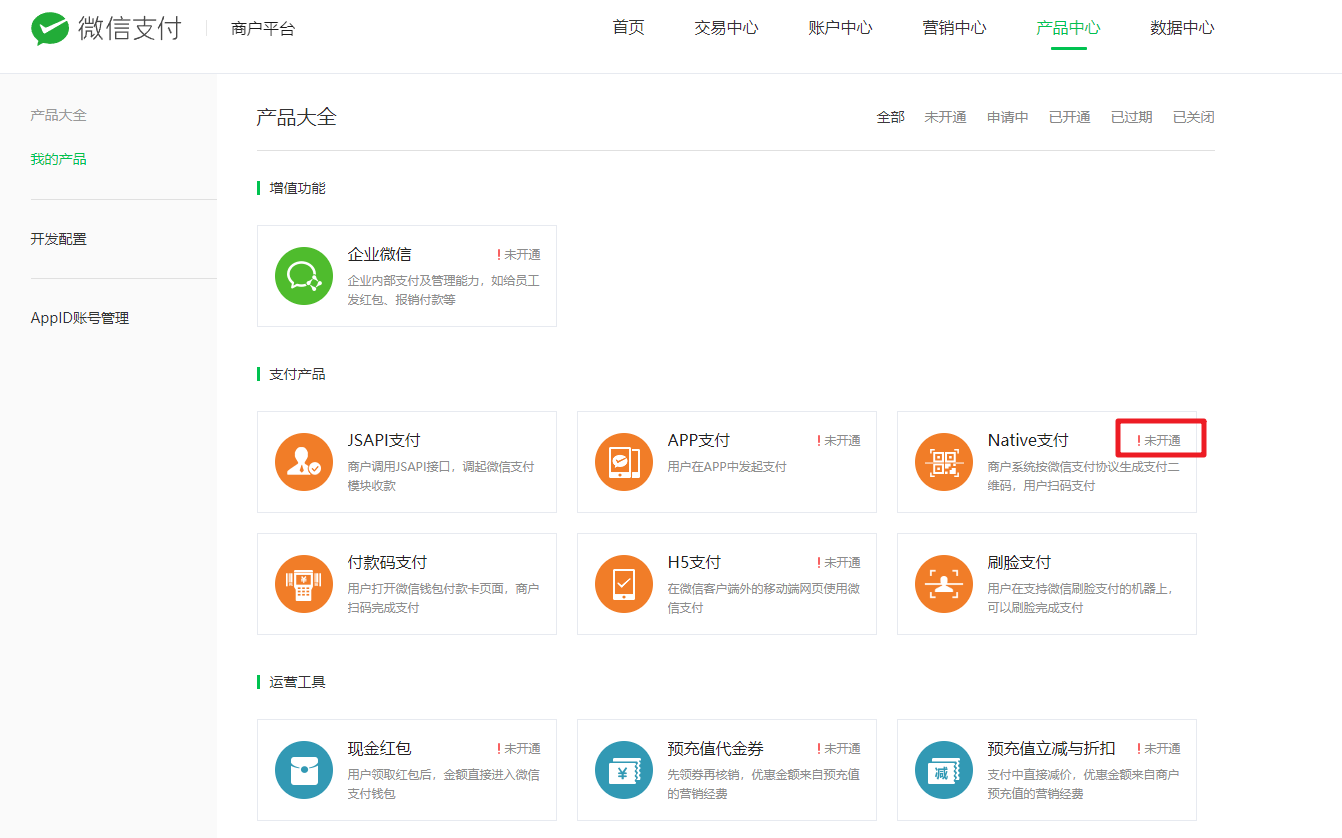
Task: Open the 企业微信 product title
Action: tap(380, 254)
